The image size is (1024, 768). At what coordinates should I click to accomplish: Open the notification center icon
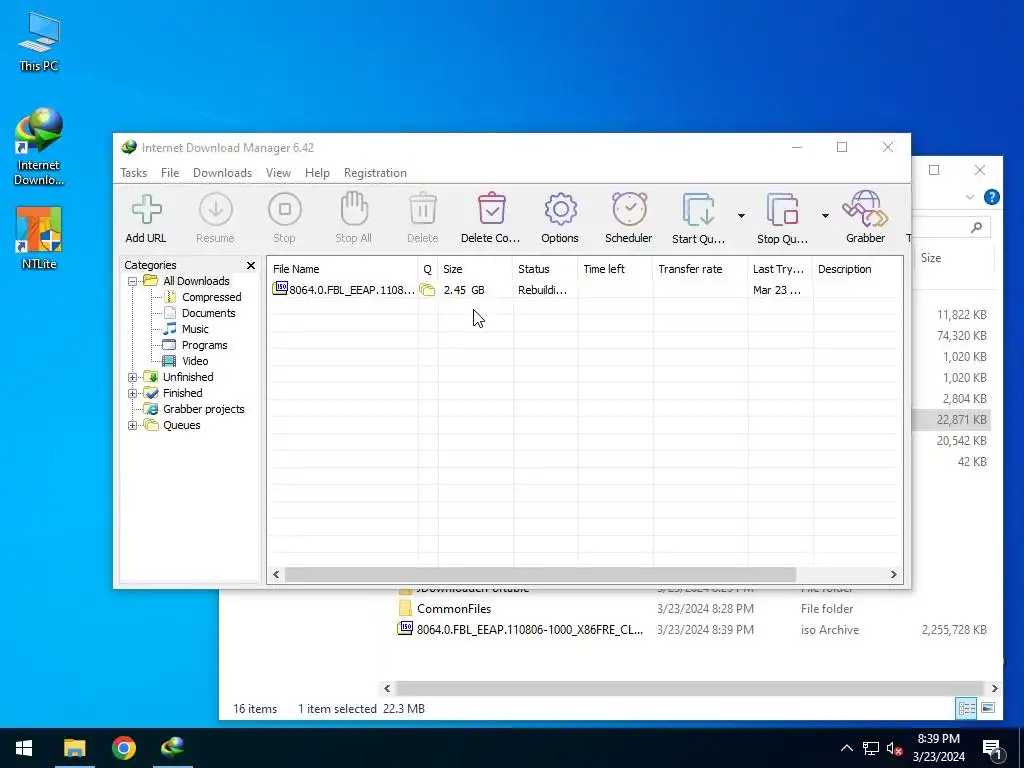(x=992, y=750)
